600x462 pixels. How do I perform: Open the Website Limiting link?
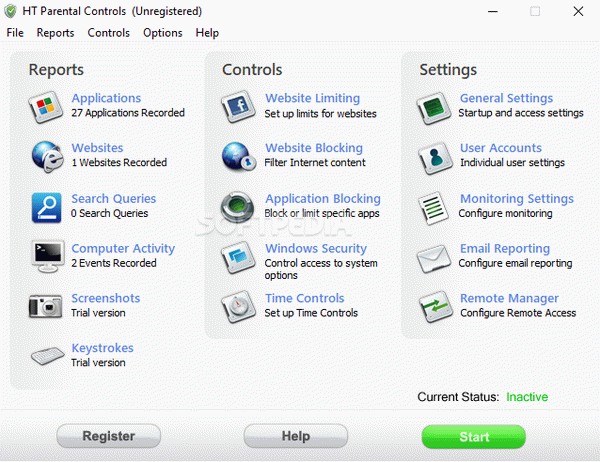tap(313, 98)
